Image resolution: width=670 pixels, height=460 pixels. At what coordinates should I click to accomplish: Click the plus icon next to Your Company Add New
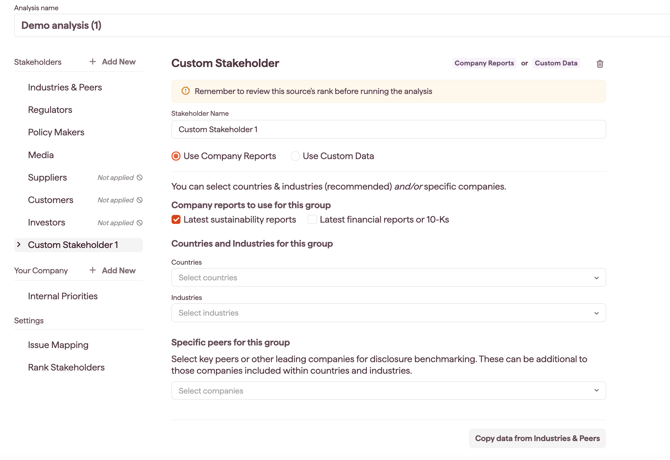[93, 270]
